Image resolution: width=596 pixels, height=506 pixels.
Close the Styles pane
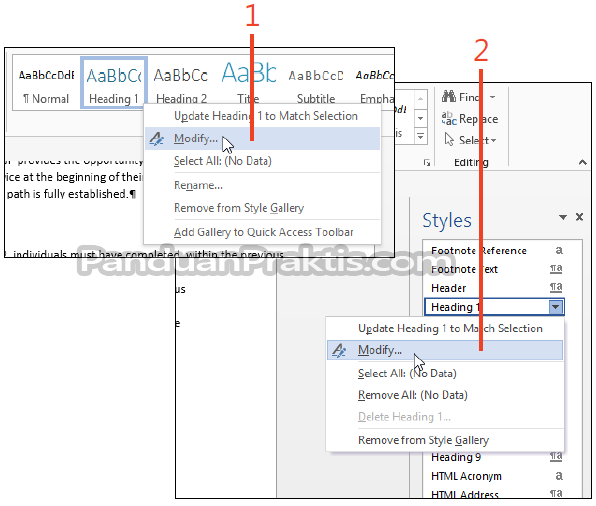pyautogui.click(x=579, y=217)
